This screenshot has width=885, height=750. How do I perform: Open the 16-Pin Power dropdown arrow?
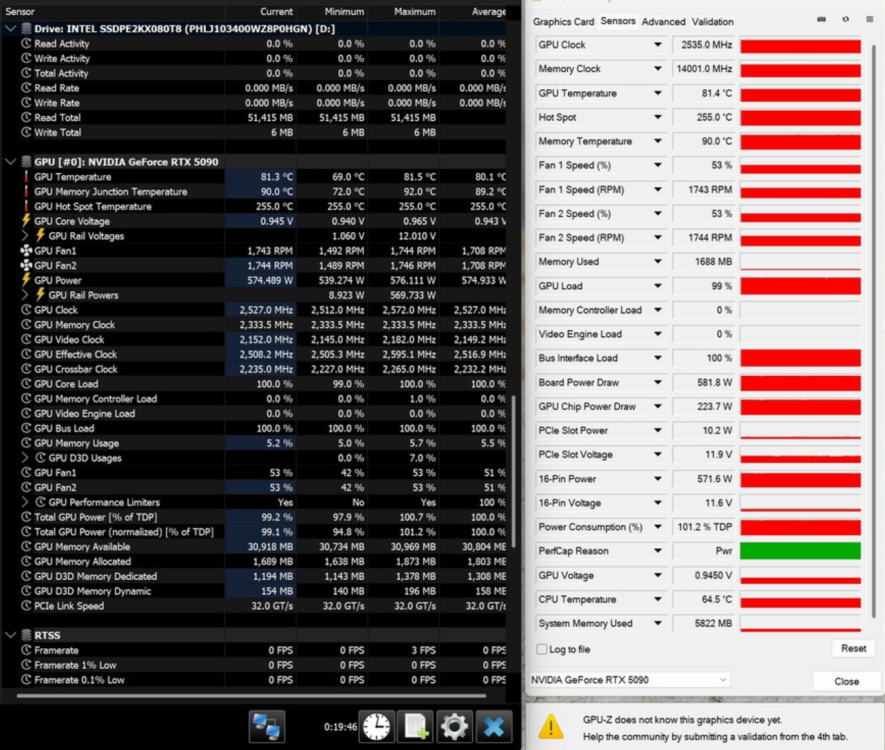658,479
